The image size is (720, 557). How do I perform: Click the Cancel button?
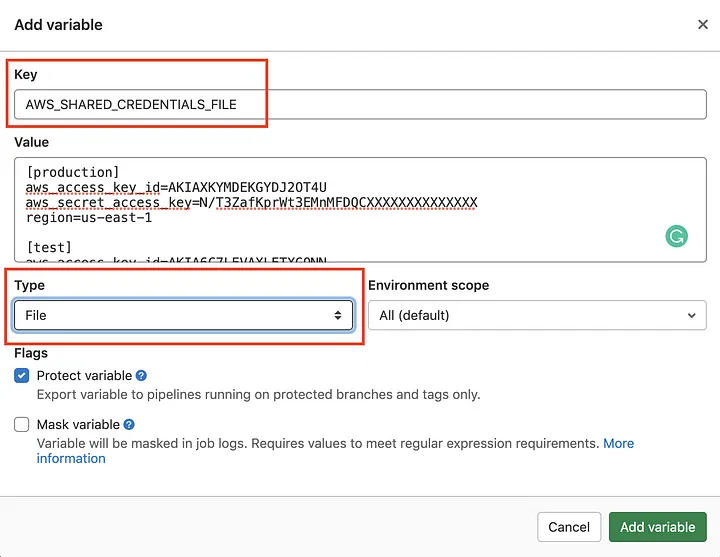pyautogui.click(x=569, y=527)
